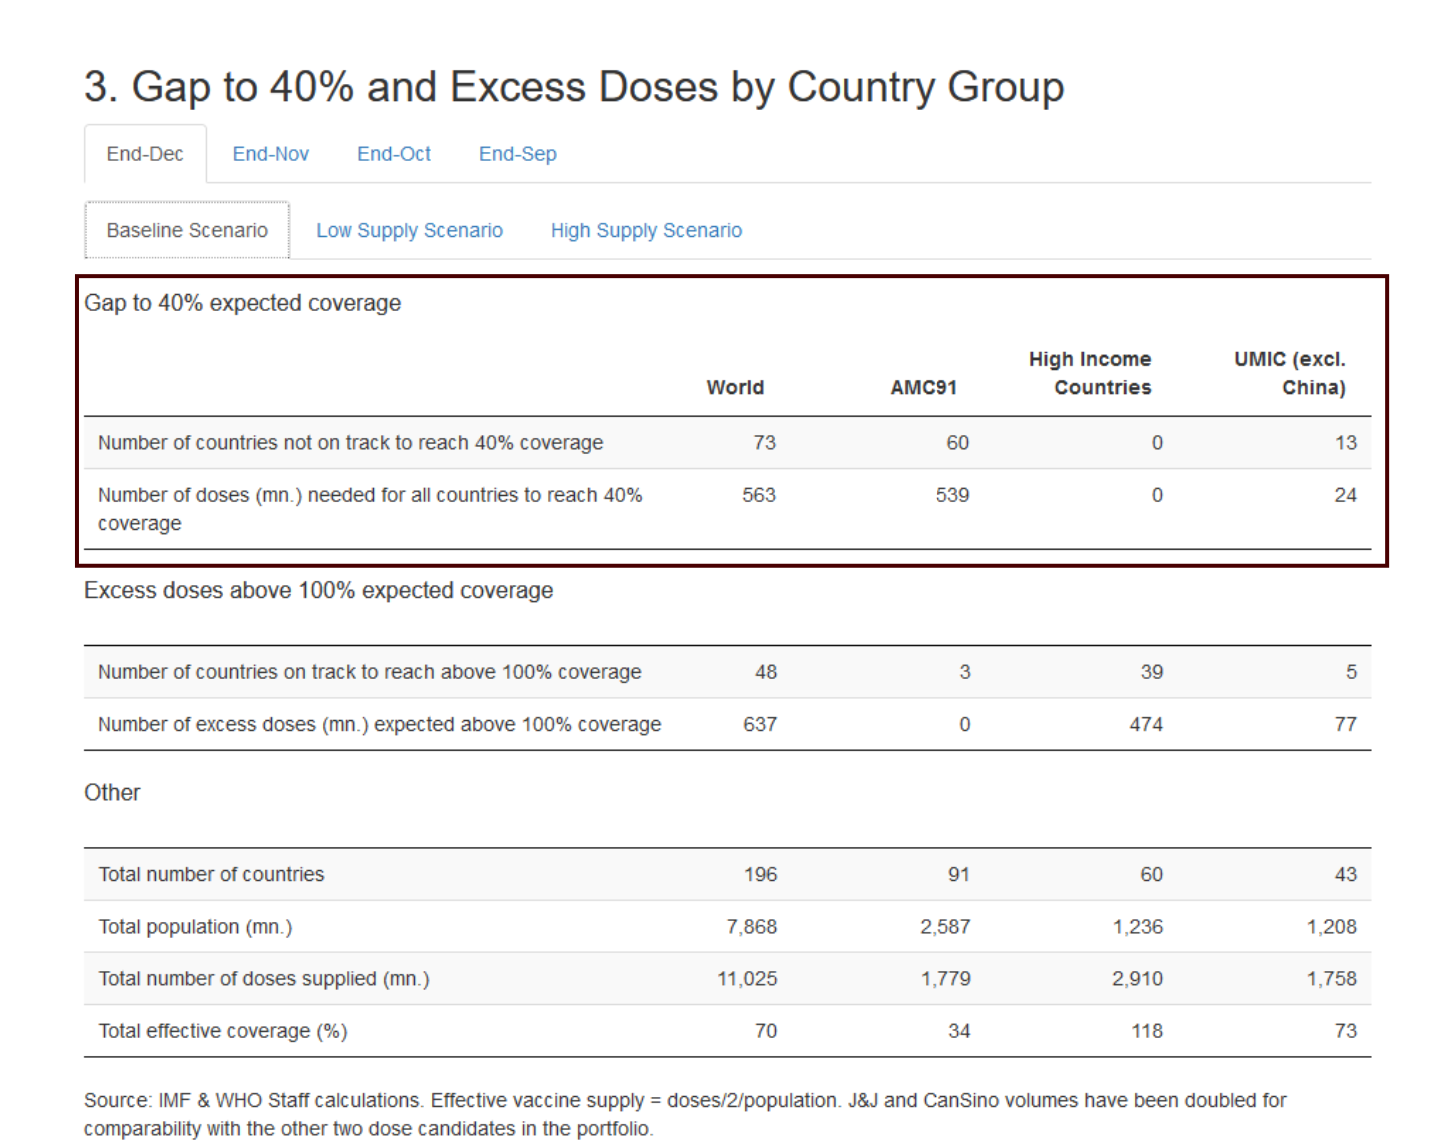Click the 'Excess doses above 100%' section title
Screen dimensions: 1438x1146
318,590
